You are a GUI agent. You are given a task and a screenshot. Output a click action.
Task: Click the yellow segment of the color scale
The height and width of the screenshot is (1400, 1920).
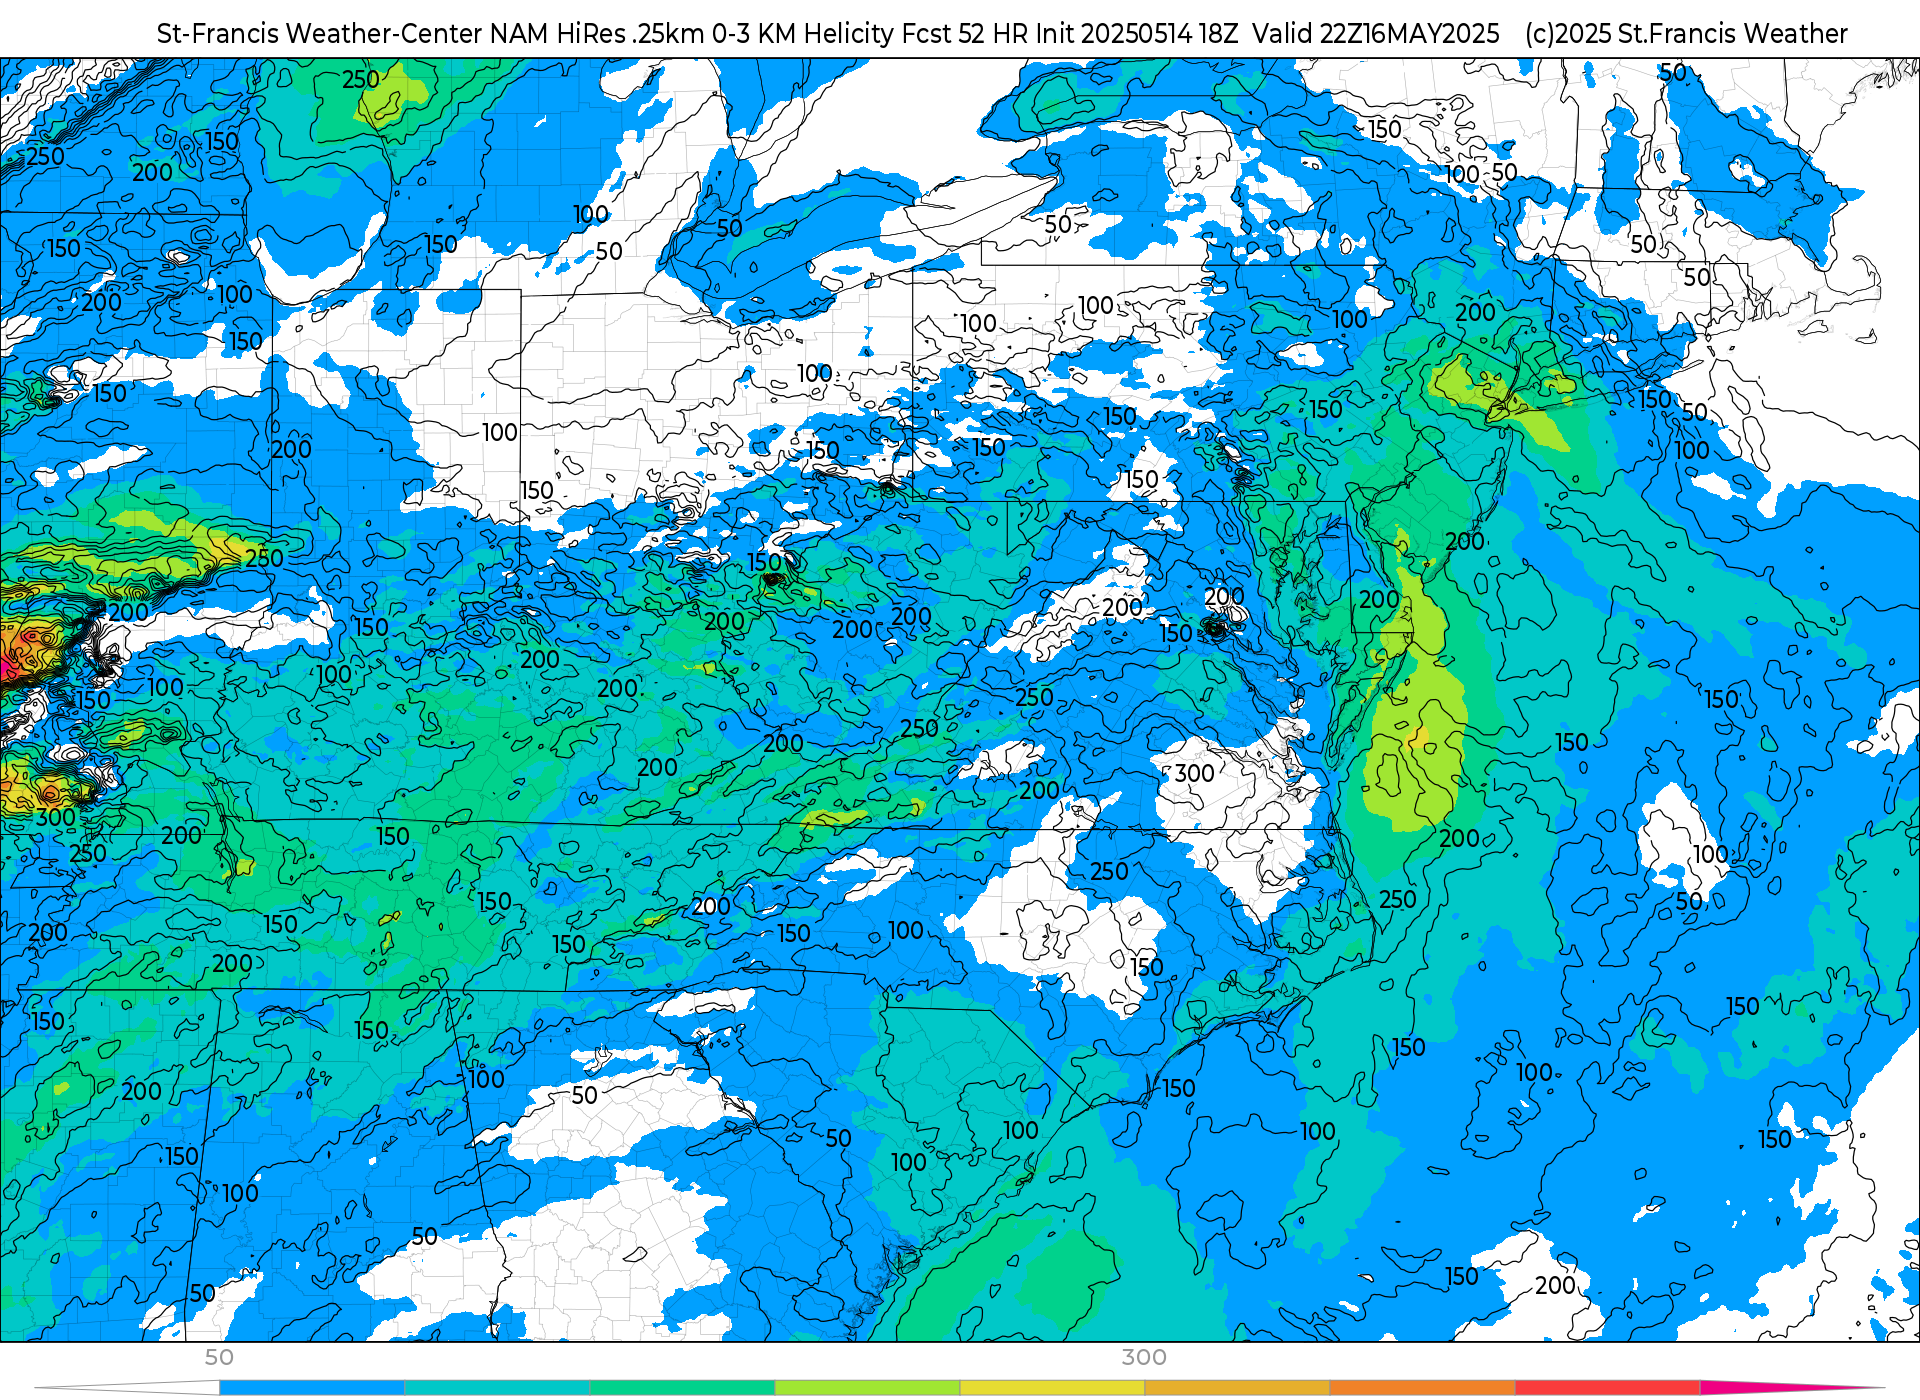(1052, 1388)
